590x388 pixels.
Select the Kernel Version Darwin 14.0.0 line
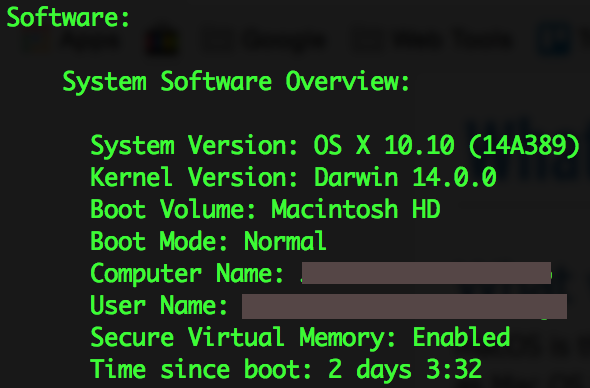tap(293, 177)
